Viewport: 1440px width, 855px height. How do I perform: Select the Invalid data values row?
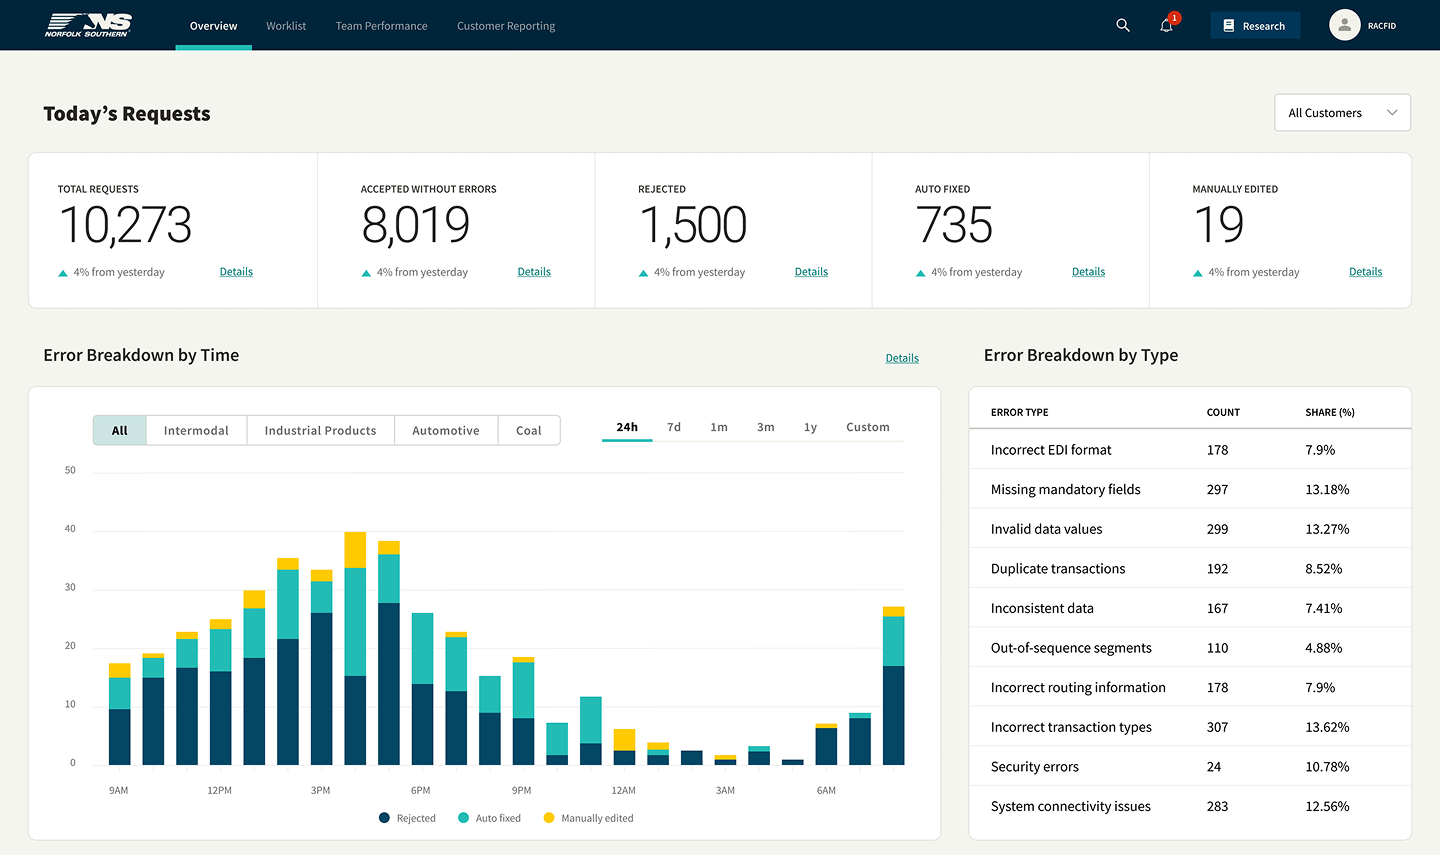pyautogui.click(x=1190, y=529)
